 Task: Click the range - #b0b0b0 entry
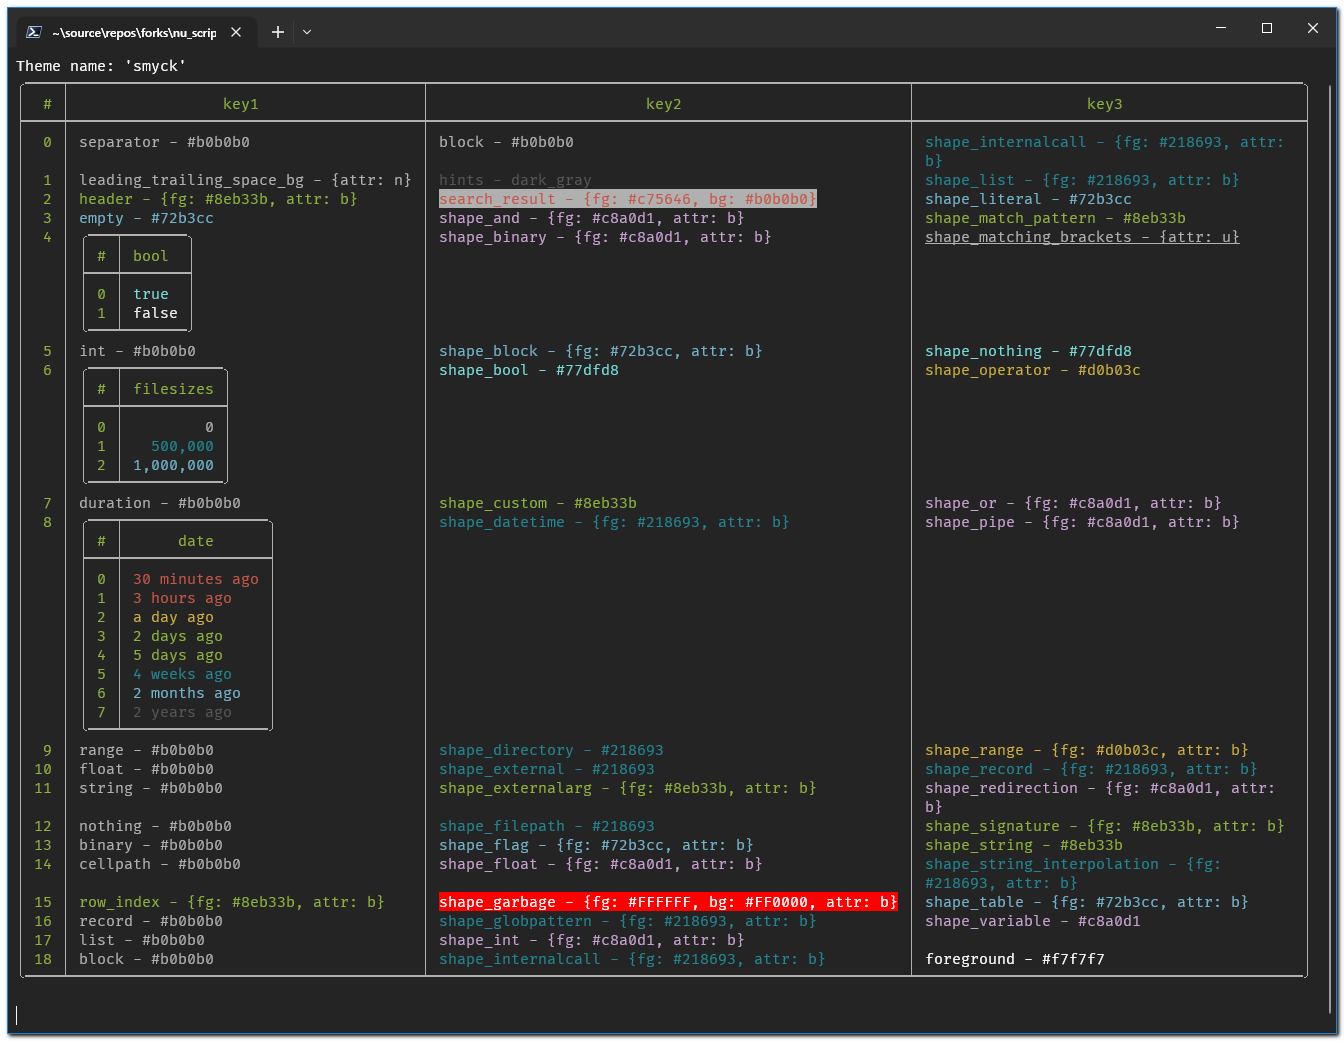point(146,750)
